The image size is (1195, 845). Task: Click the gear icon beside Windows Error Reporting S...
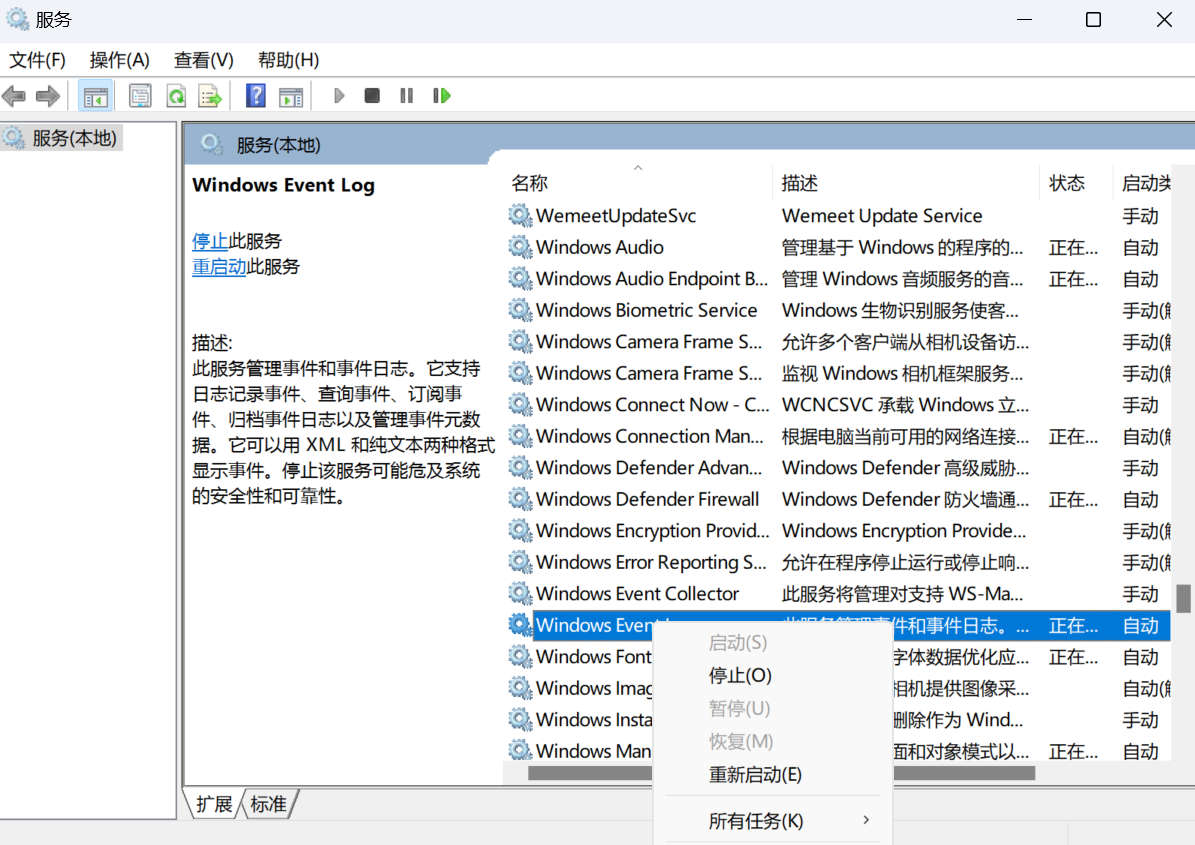(521, 562)
